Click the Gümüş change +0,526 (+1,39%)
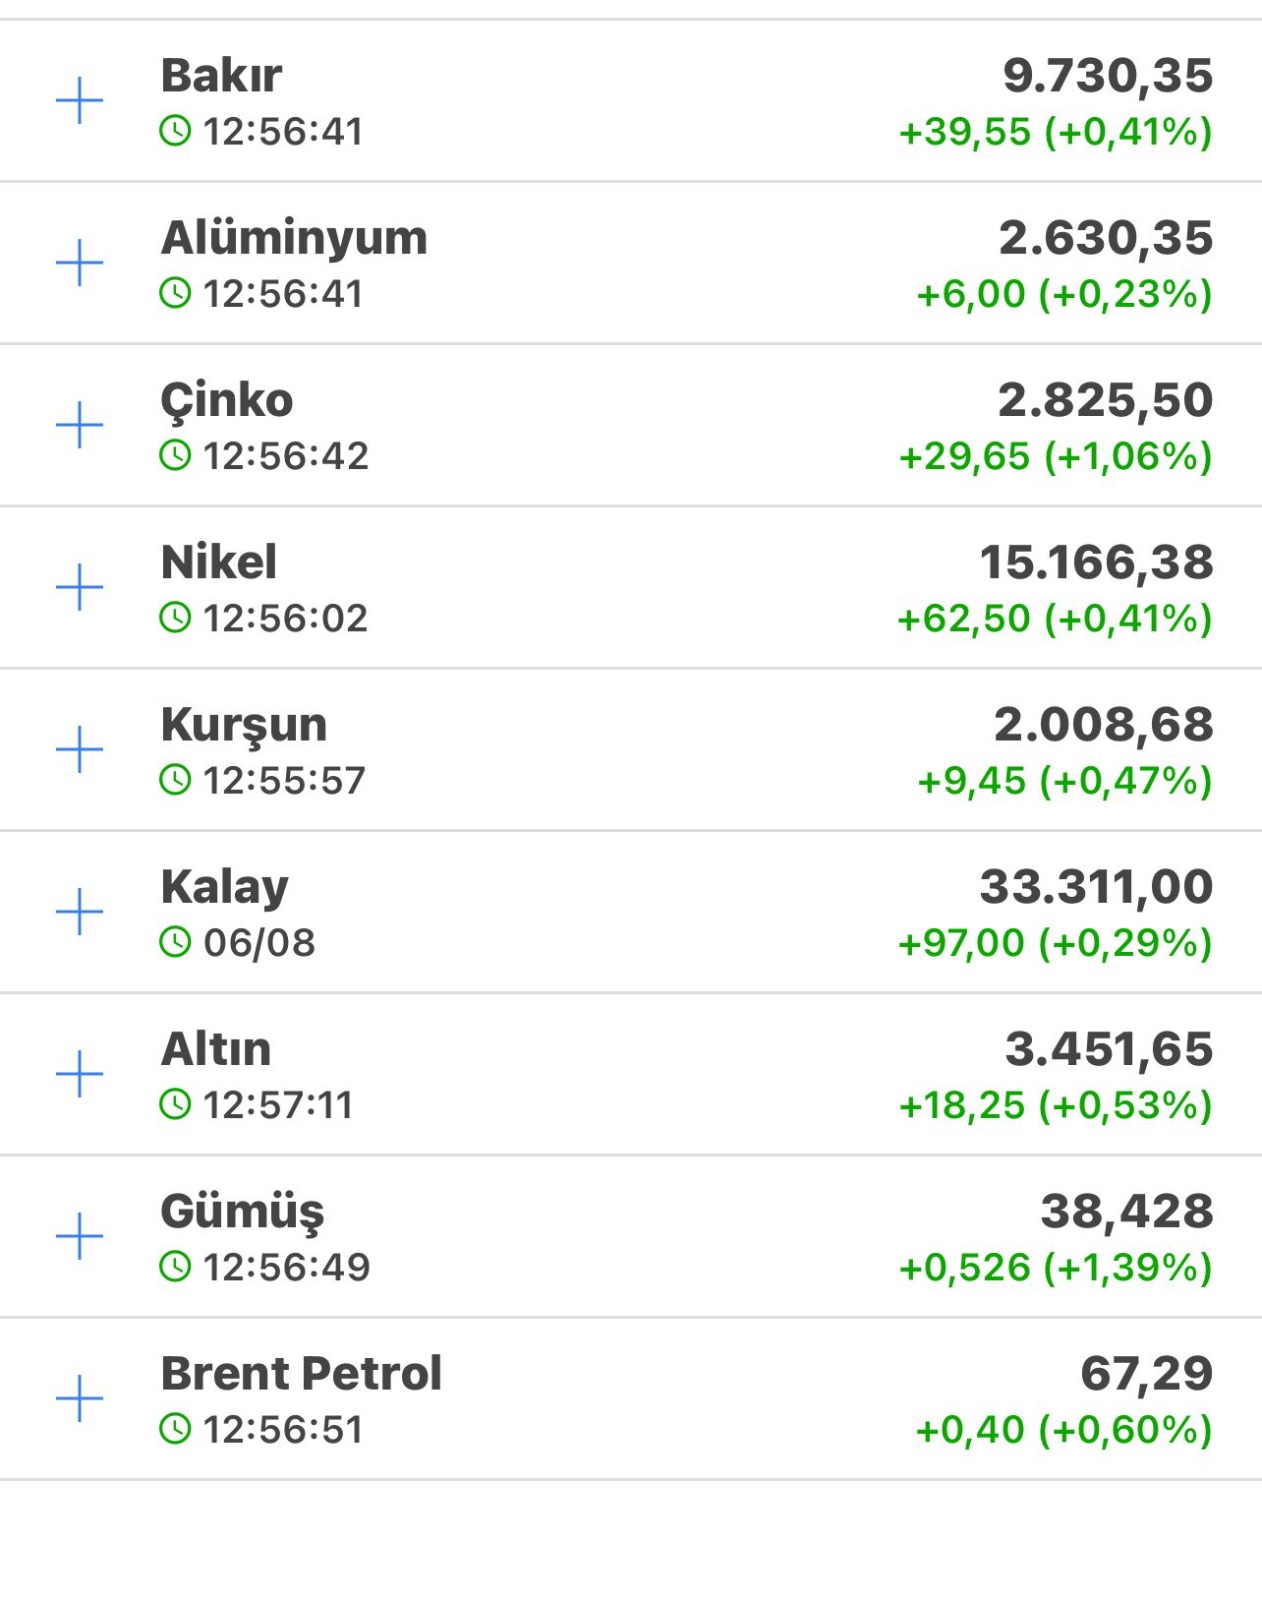Viewport: 1262px width, 1600px height. [x=1056, y=1268]
